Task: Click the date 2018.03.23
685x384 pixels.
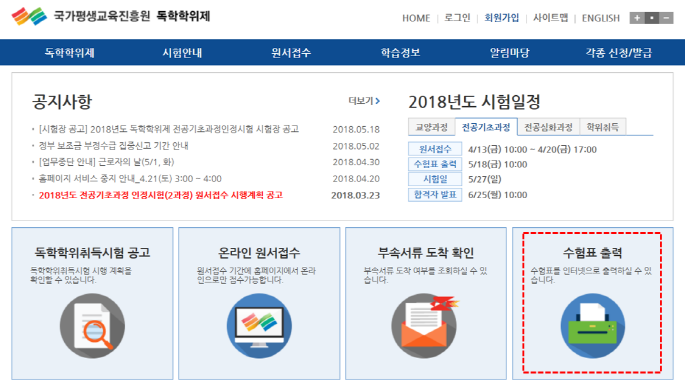Action: [356, 195]
